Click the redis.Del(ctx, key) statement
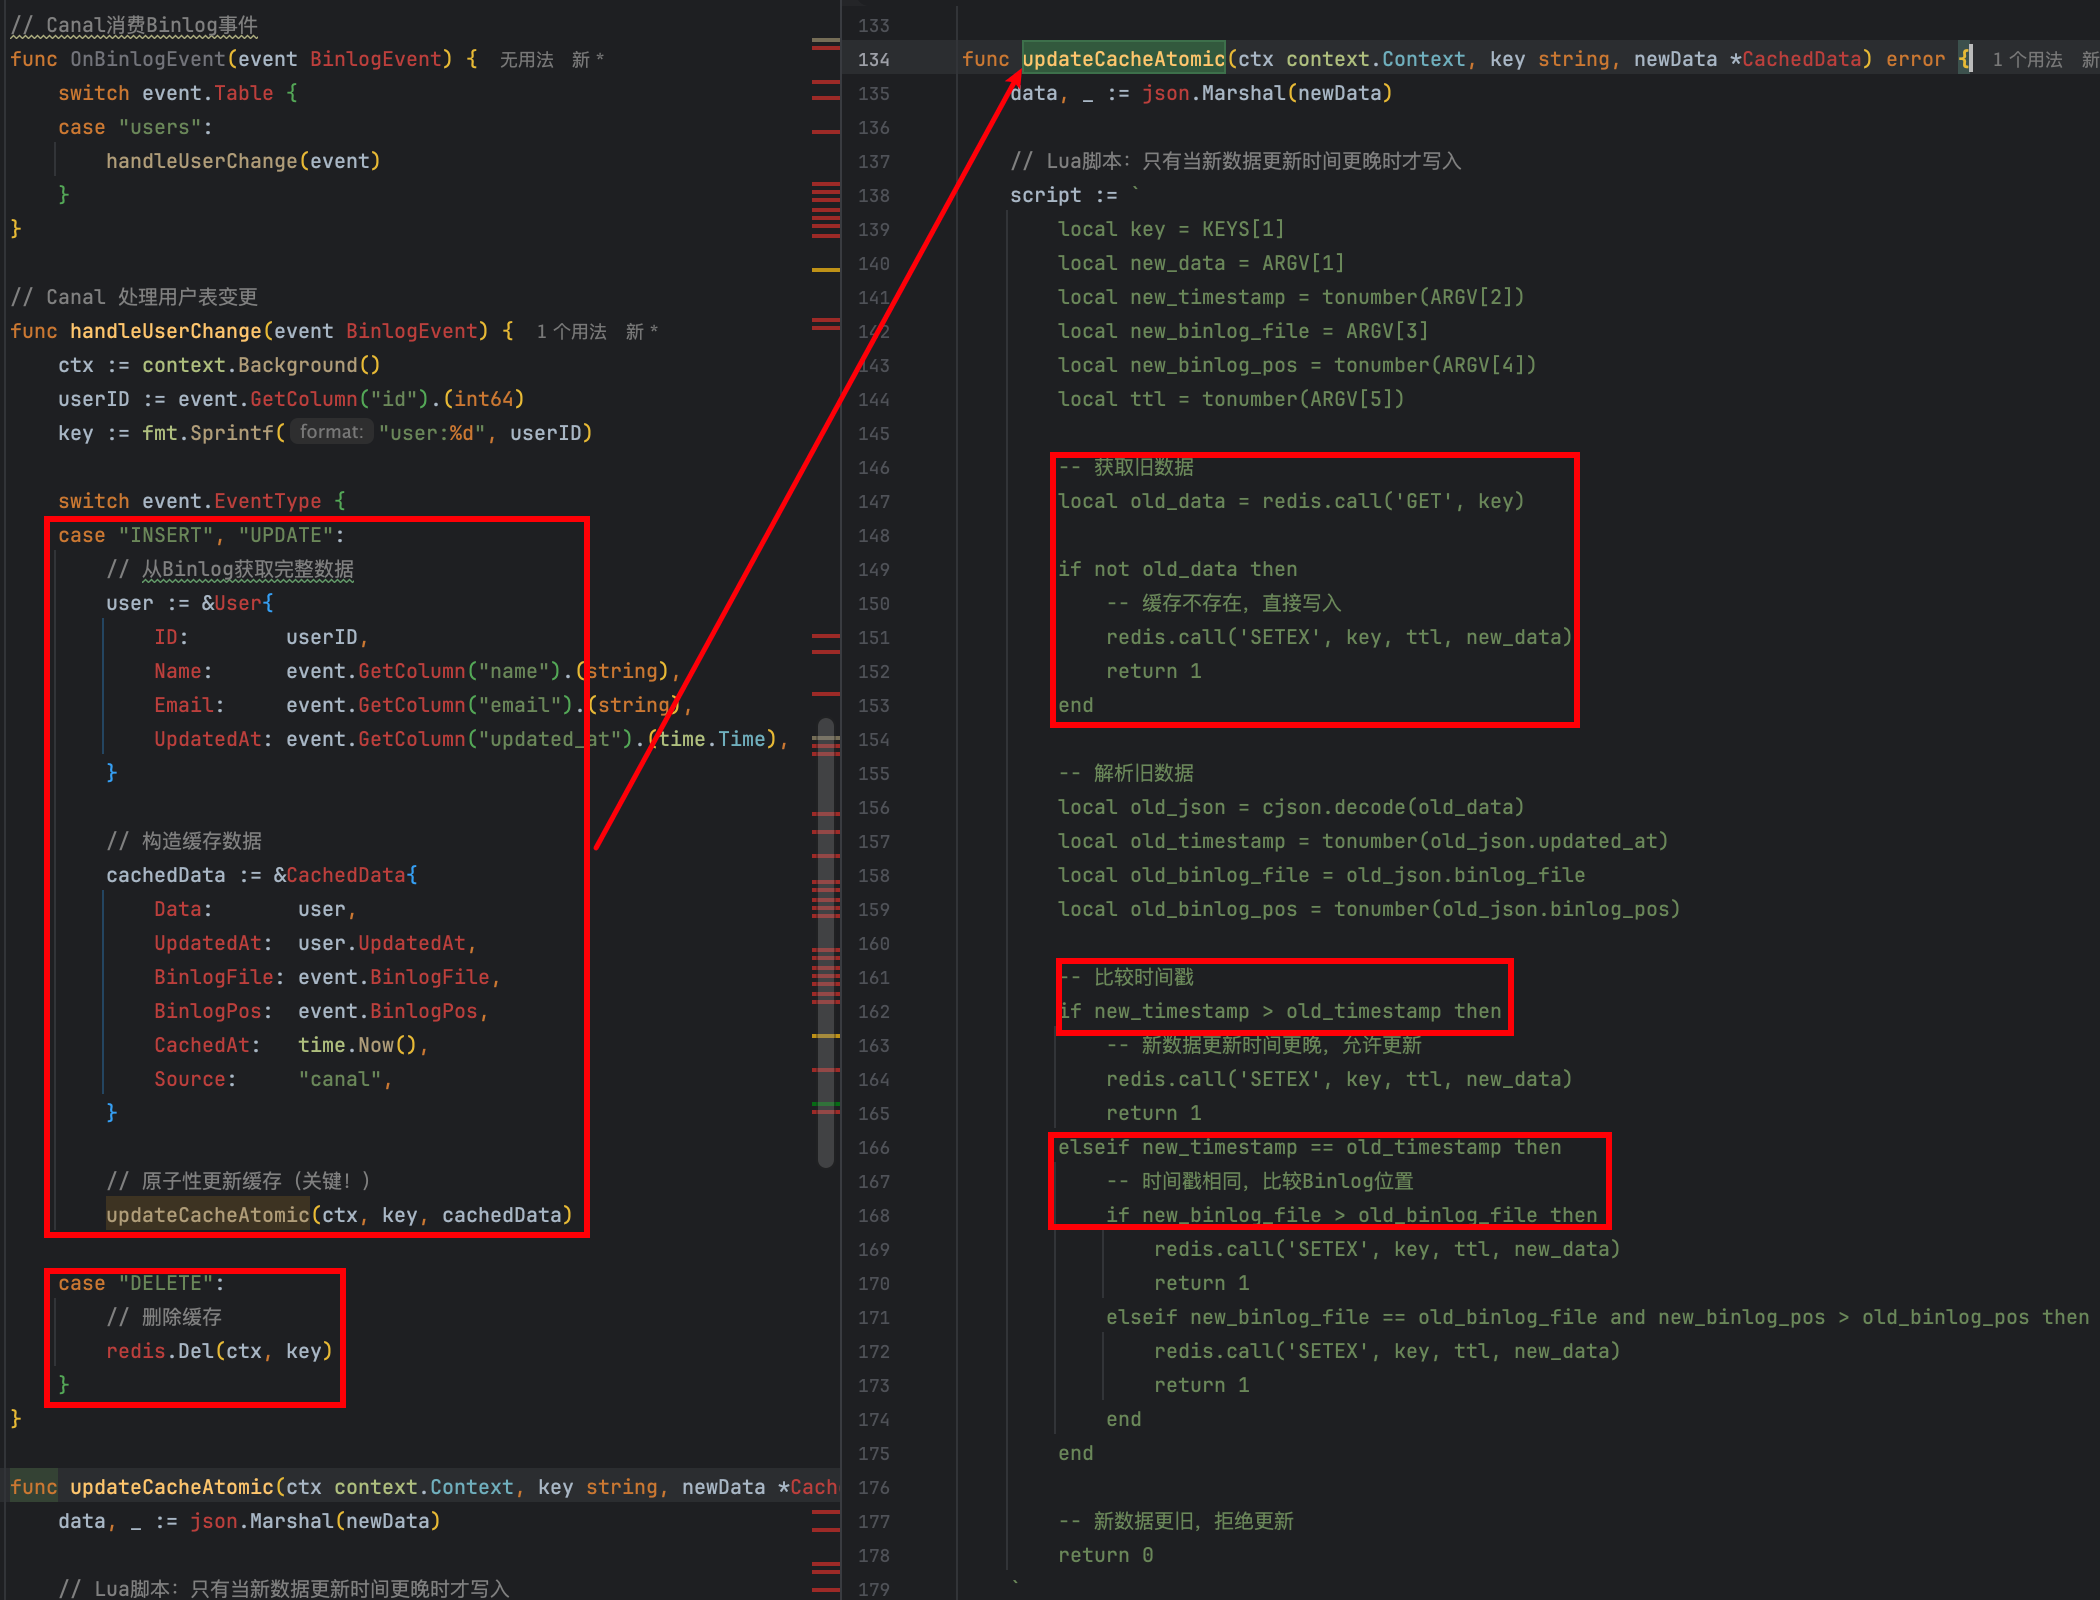This screenshot has width=2100, height=1600. [x=219, y=1351]
